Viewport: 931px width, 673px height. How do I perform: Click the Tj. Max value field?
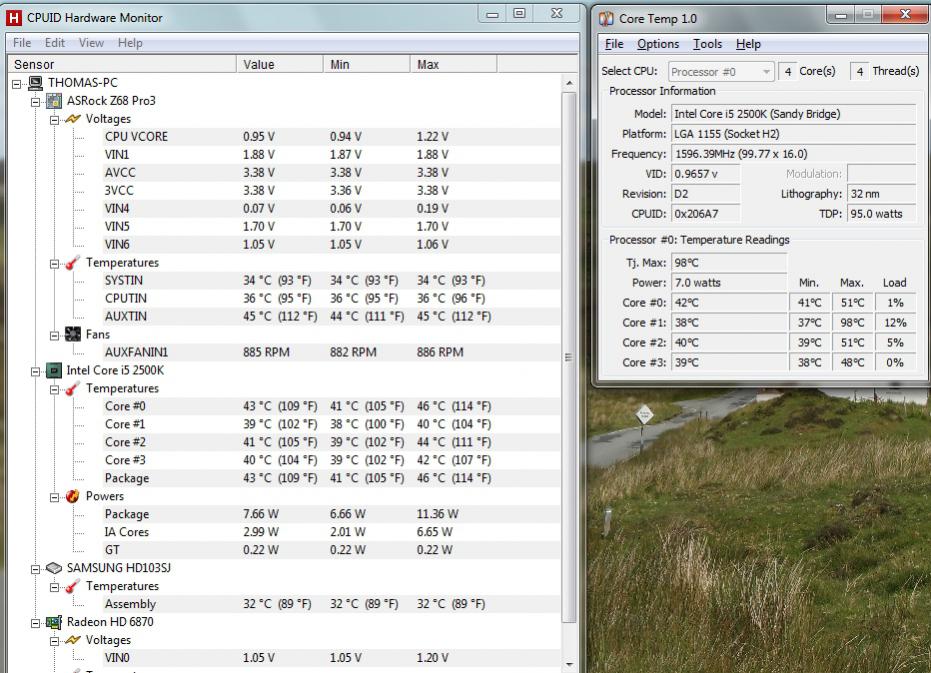click(729, 263)
